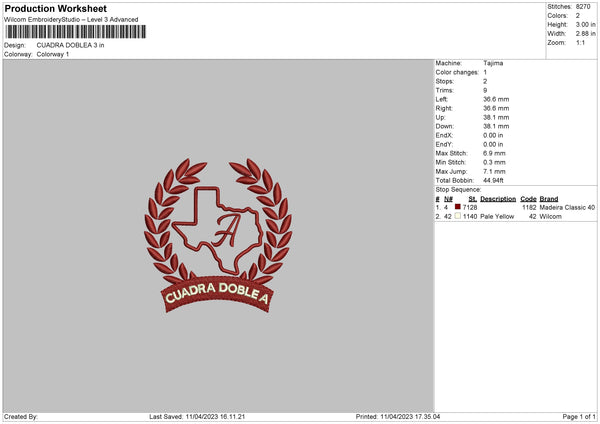Click the Height value 3.00 in
Image resolution: width=600 pixels, height=424 pixels.
[x=586, y=24]
